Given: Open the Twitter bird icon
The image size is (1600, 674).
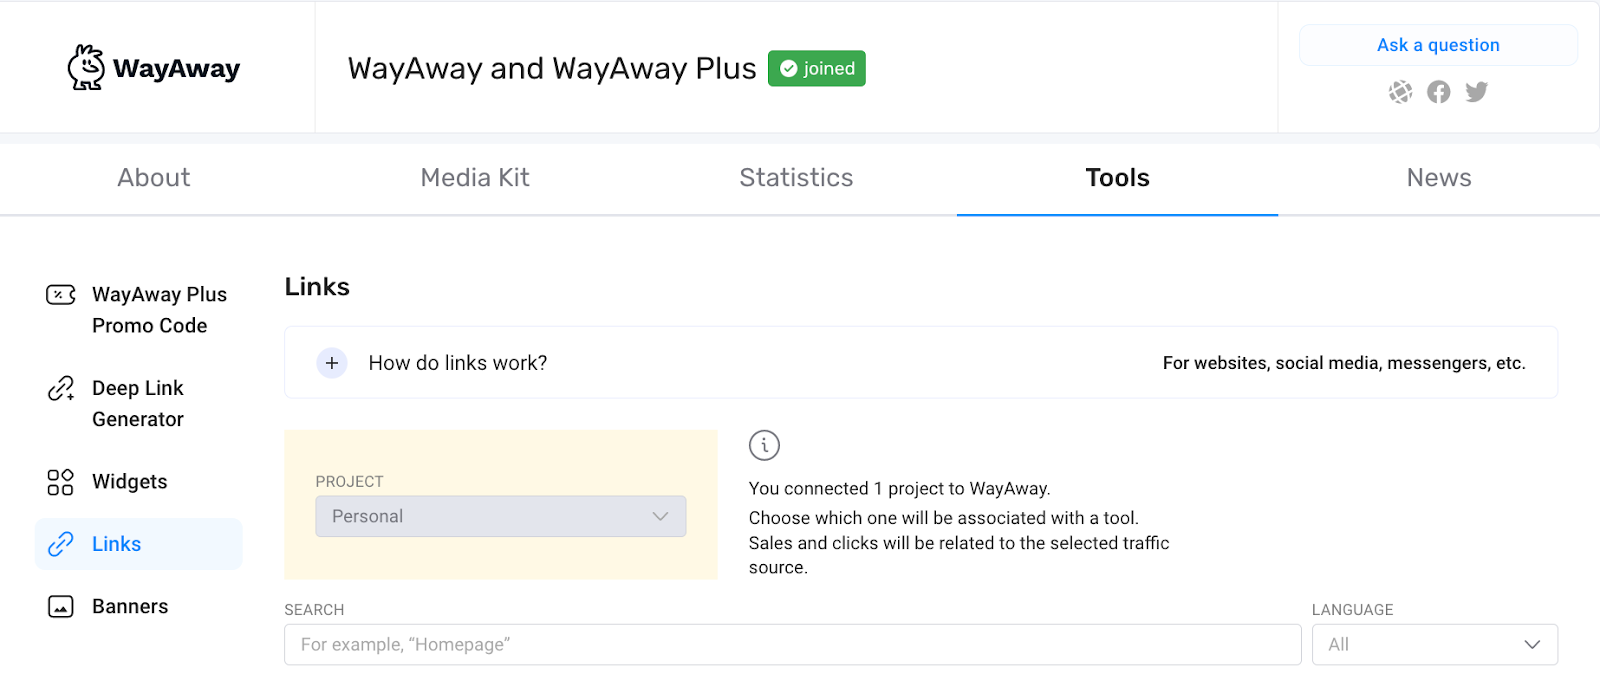Looking at the screenshot, I should (1477, 92).
